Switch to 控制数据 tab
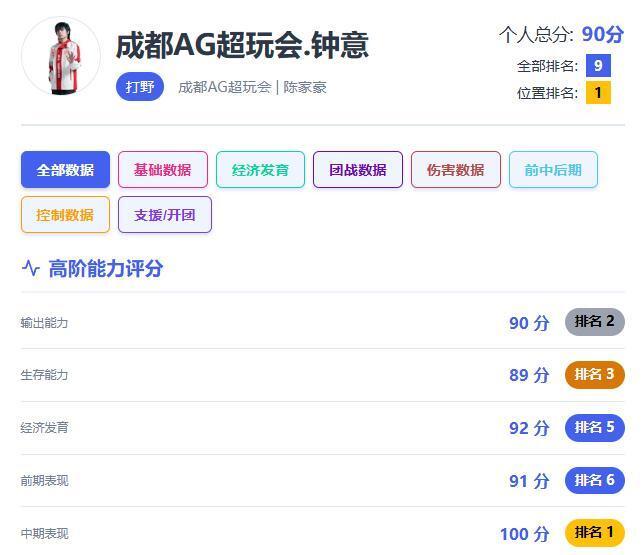 tap(65, 215)
